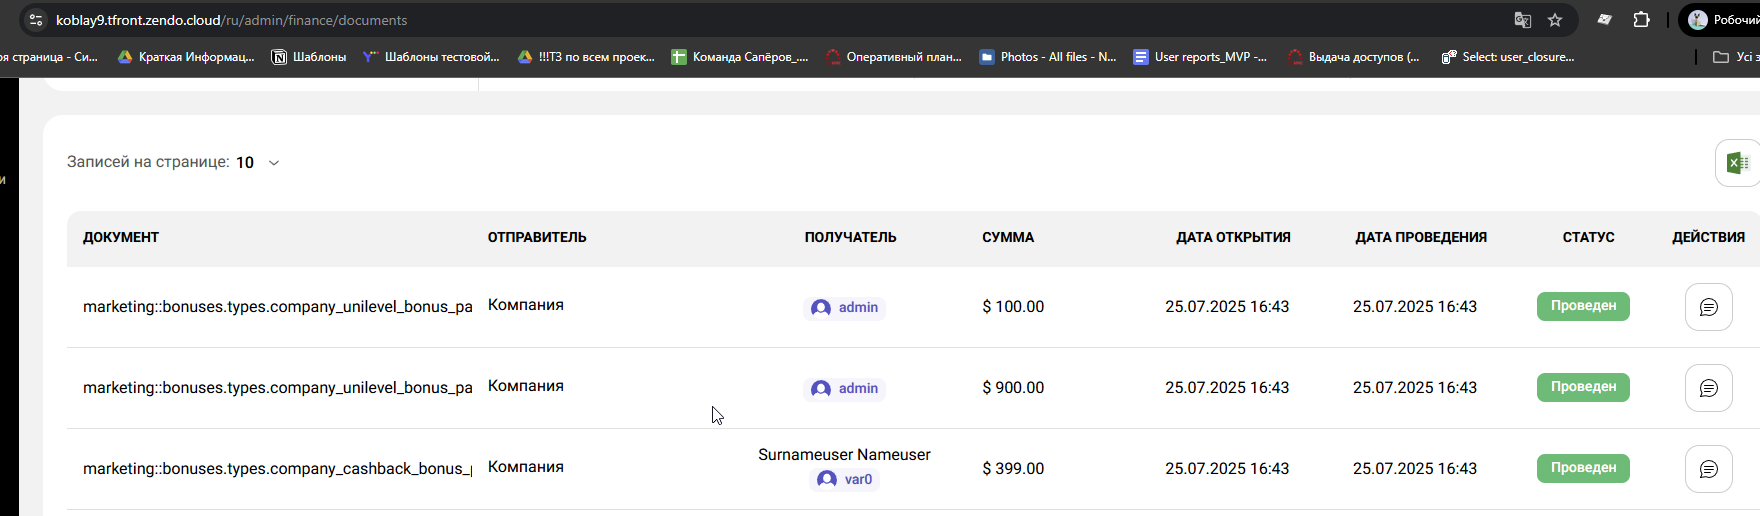Open the var0 recipient link
Image resolution: width=1760 pixels, height=516 pixels.
[x=845, y=479]
